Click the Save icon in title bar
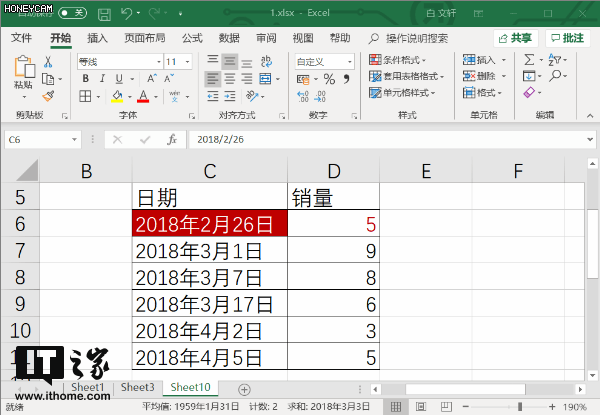The height and width of the screenshot is (415, 600). click(x=104, y=15)
